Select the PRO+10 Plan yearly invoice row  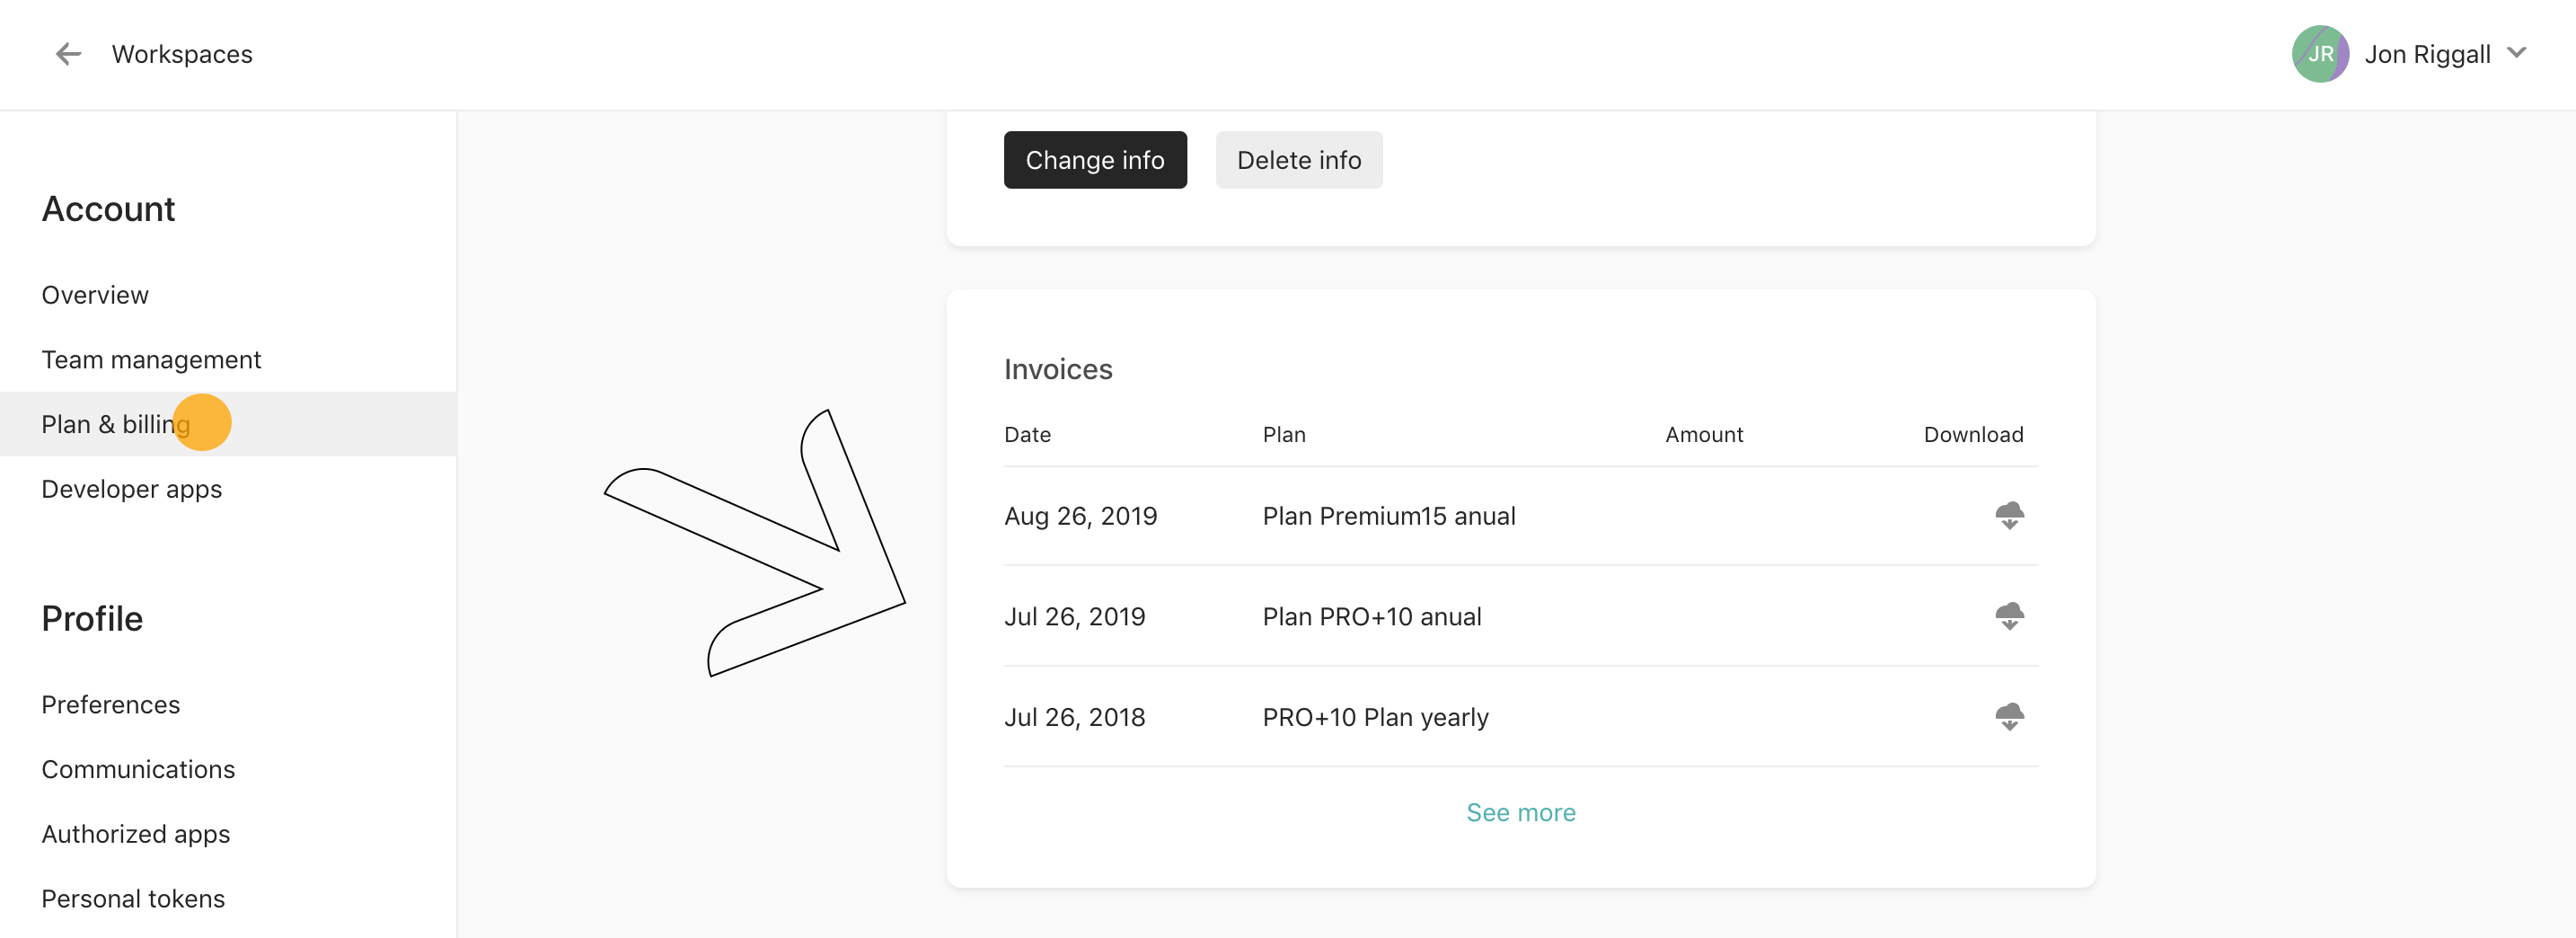[x=1374, y=716]
